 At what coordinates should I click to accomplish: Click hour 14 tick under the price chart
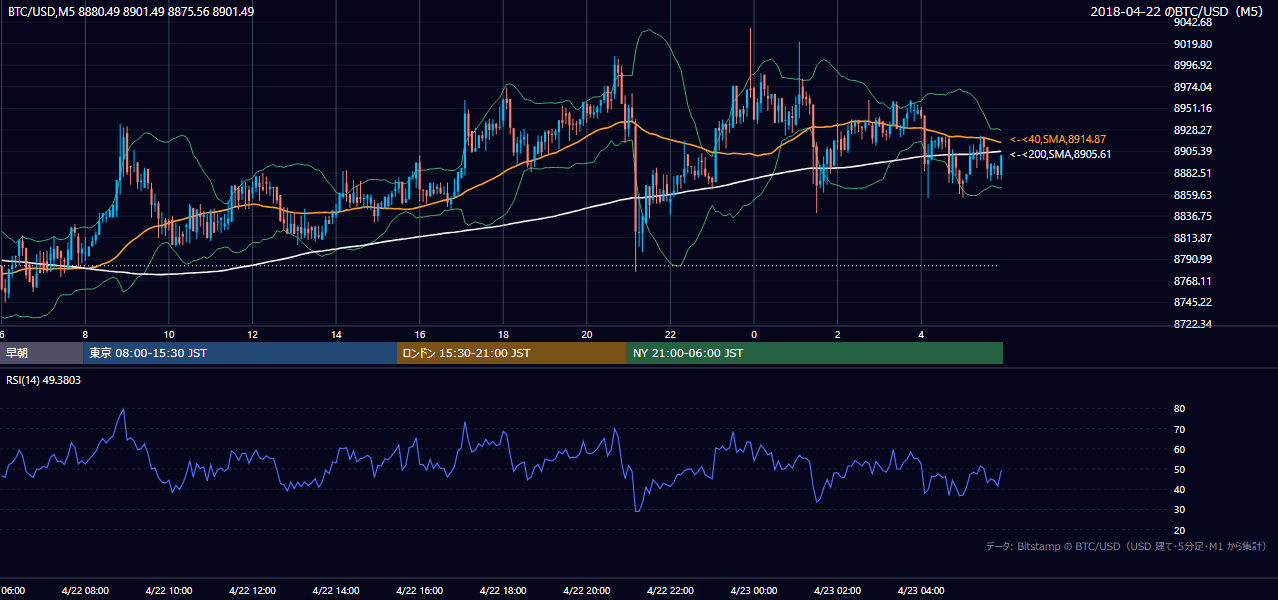coord(336,335)
